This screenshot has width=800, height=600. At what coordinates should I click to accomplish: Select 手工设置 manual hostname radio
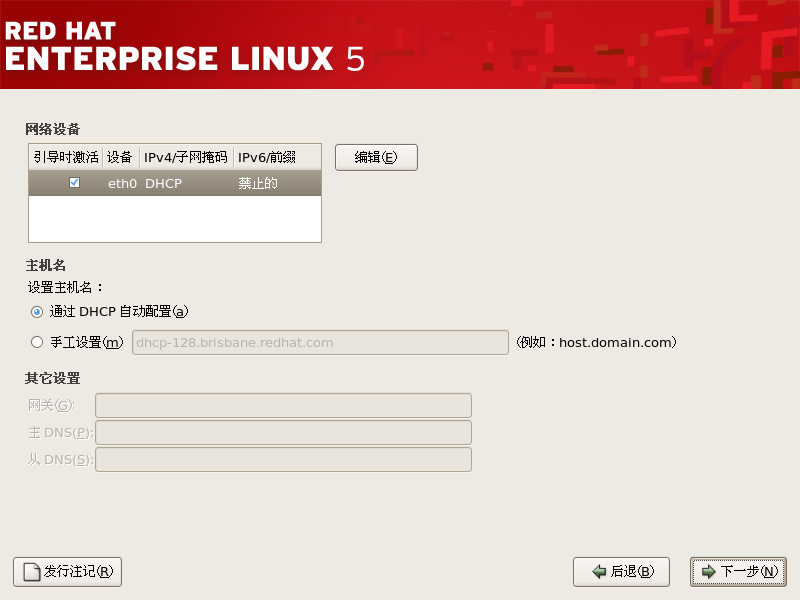click(x=37, y=342)
